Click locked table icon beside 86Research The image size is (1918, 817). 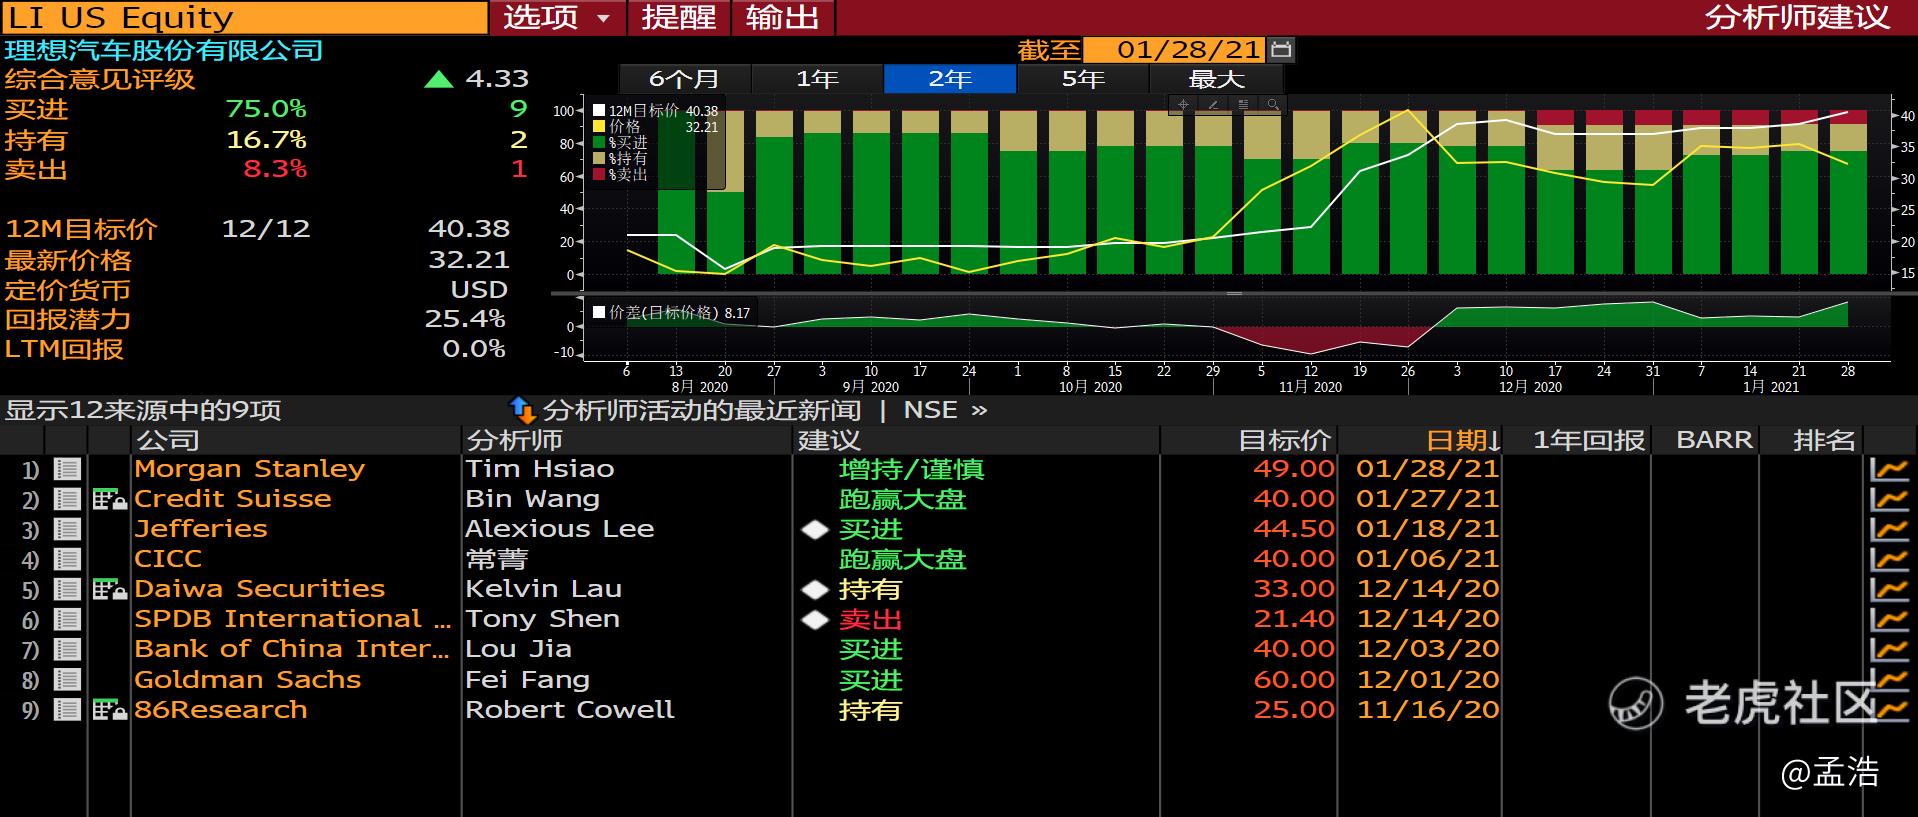[x=109, y=710]
